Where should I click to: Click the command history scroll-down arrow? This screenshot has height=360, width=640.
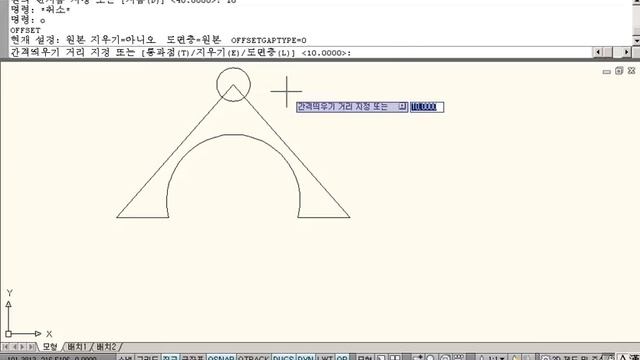click(636, 40)
